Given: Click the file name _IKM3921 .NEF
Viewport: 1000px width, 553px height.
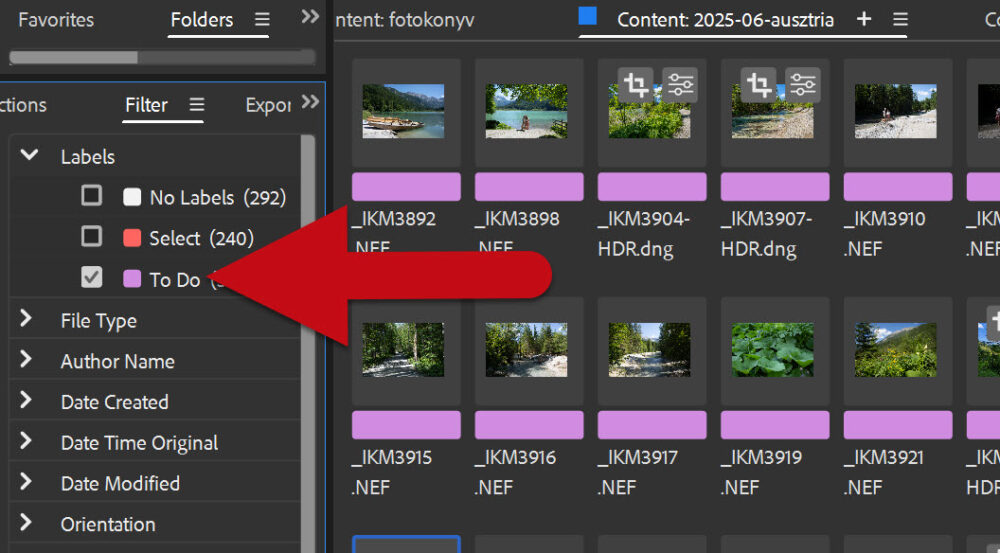Looking at the screenshot, I should point(884,472).
